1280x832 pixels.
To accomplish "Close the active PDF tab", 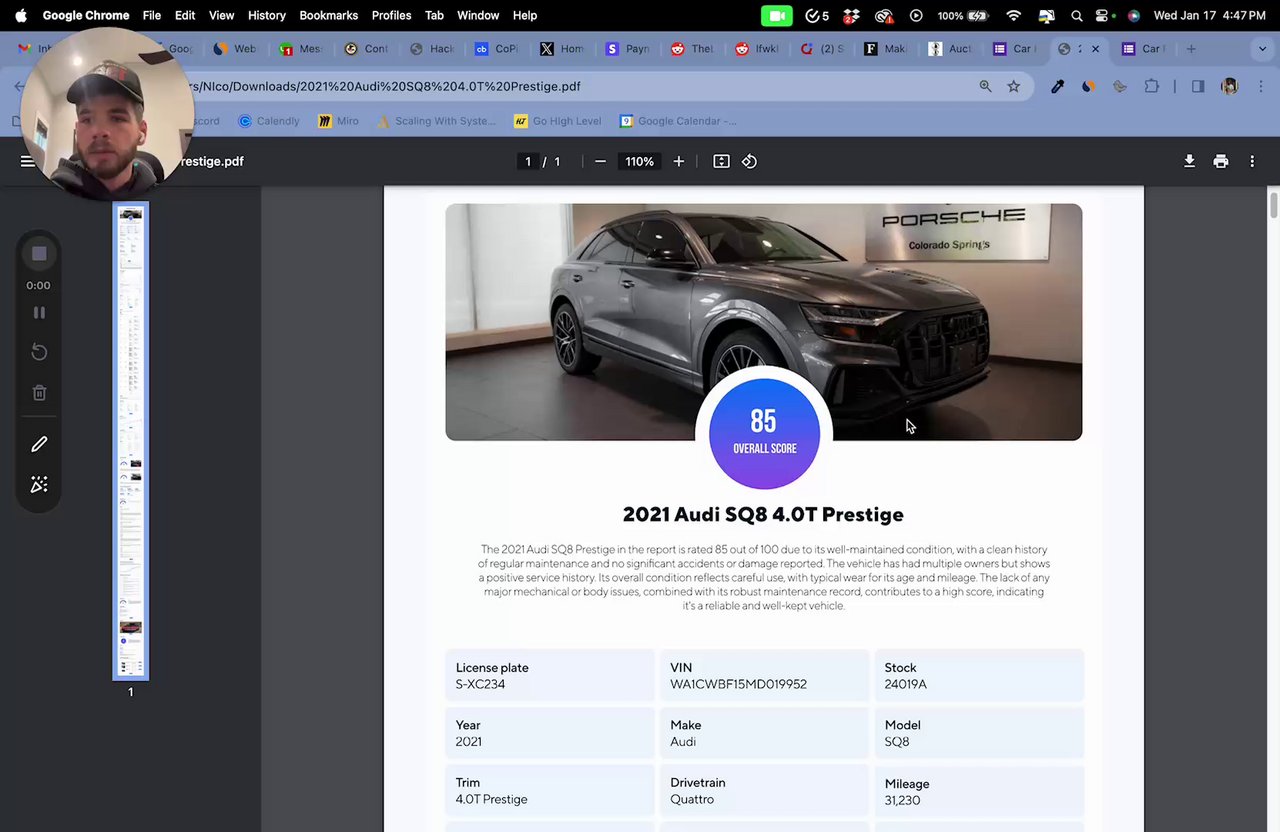I will coord(1095,49).
